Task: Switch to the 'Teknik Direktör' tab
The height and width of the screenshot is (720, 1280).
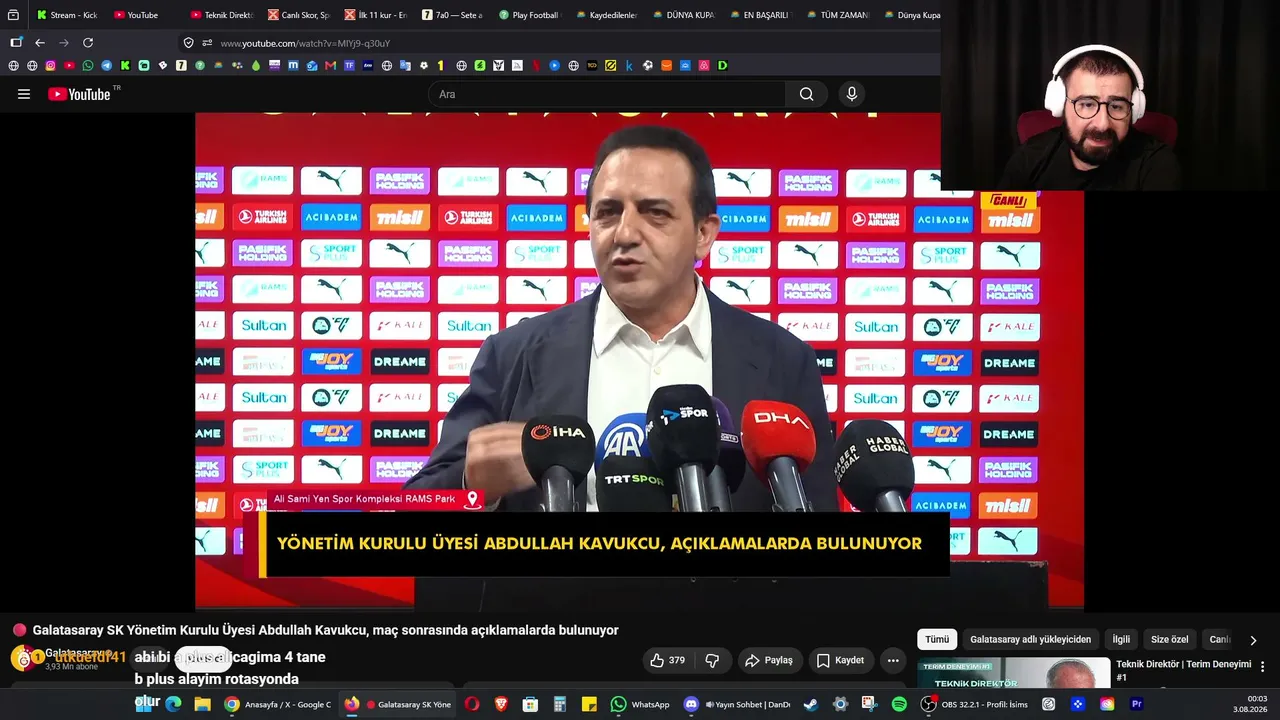Action: coord(221,15)
